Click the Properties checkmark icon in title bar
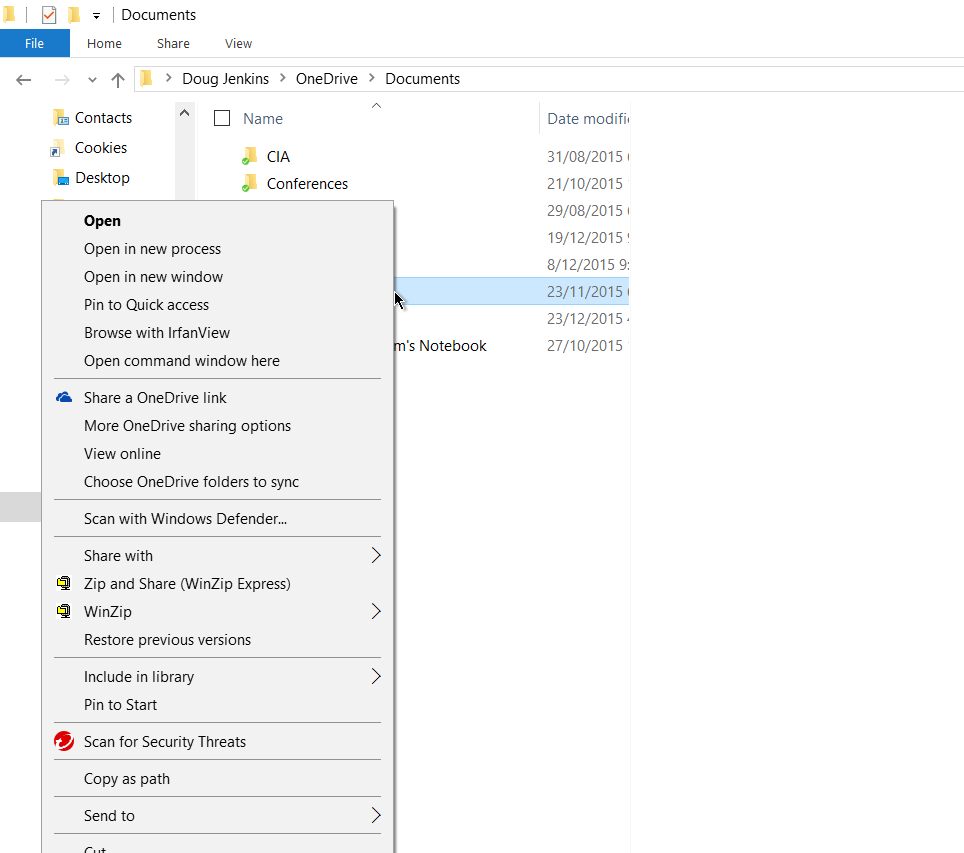This screenshot has width=964, height=853. point(49,15)
